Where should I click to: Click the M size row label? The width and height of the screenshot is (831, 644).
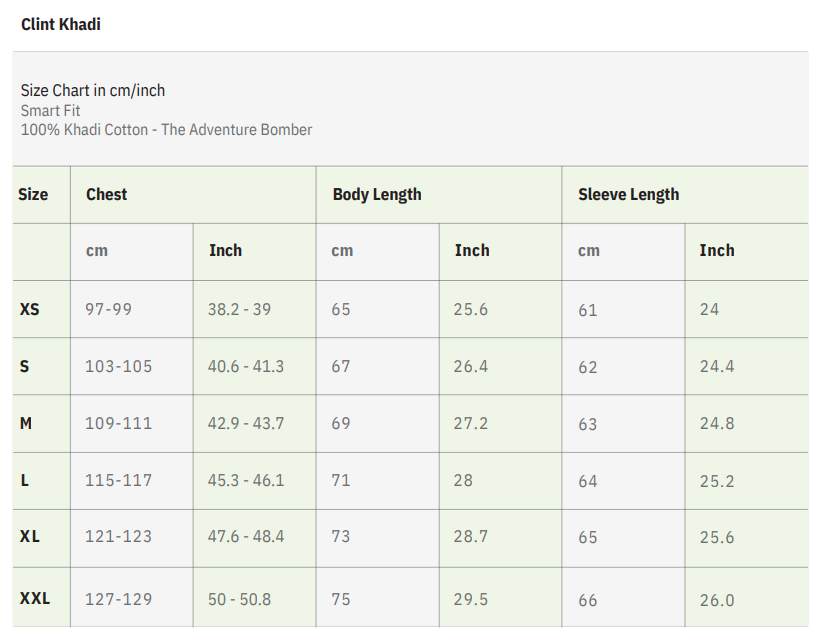26,423
